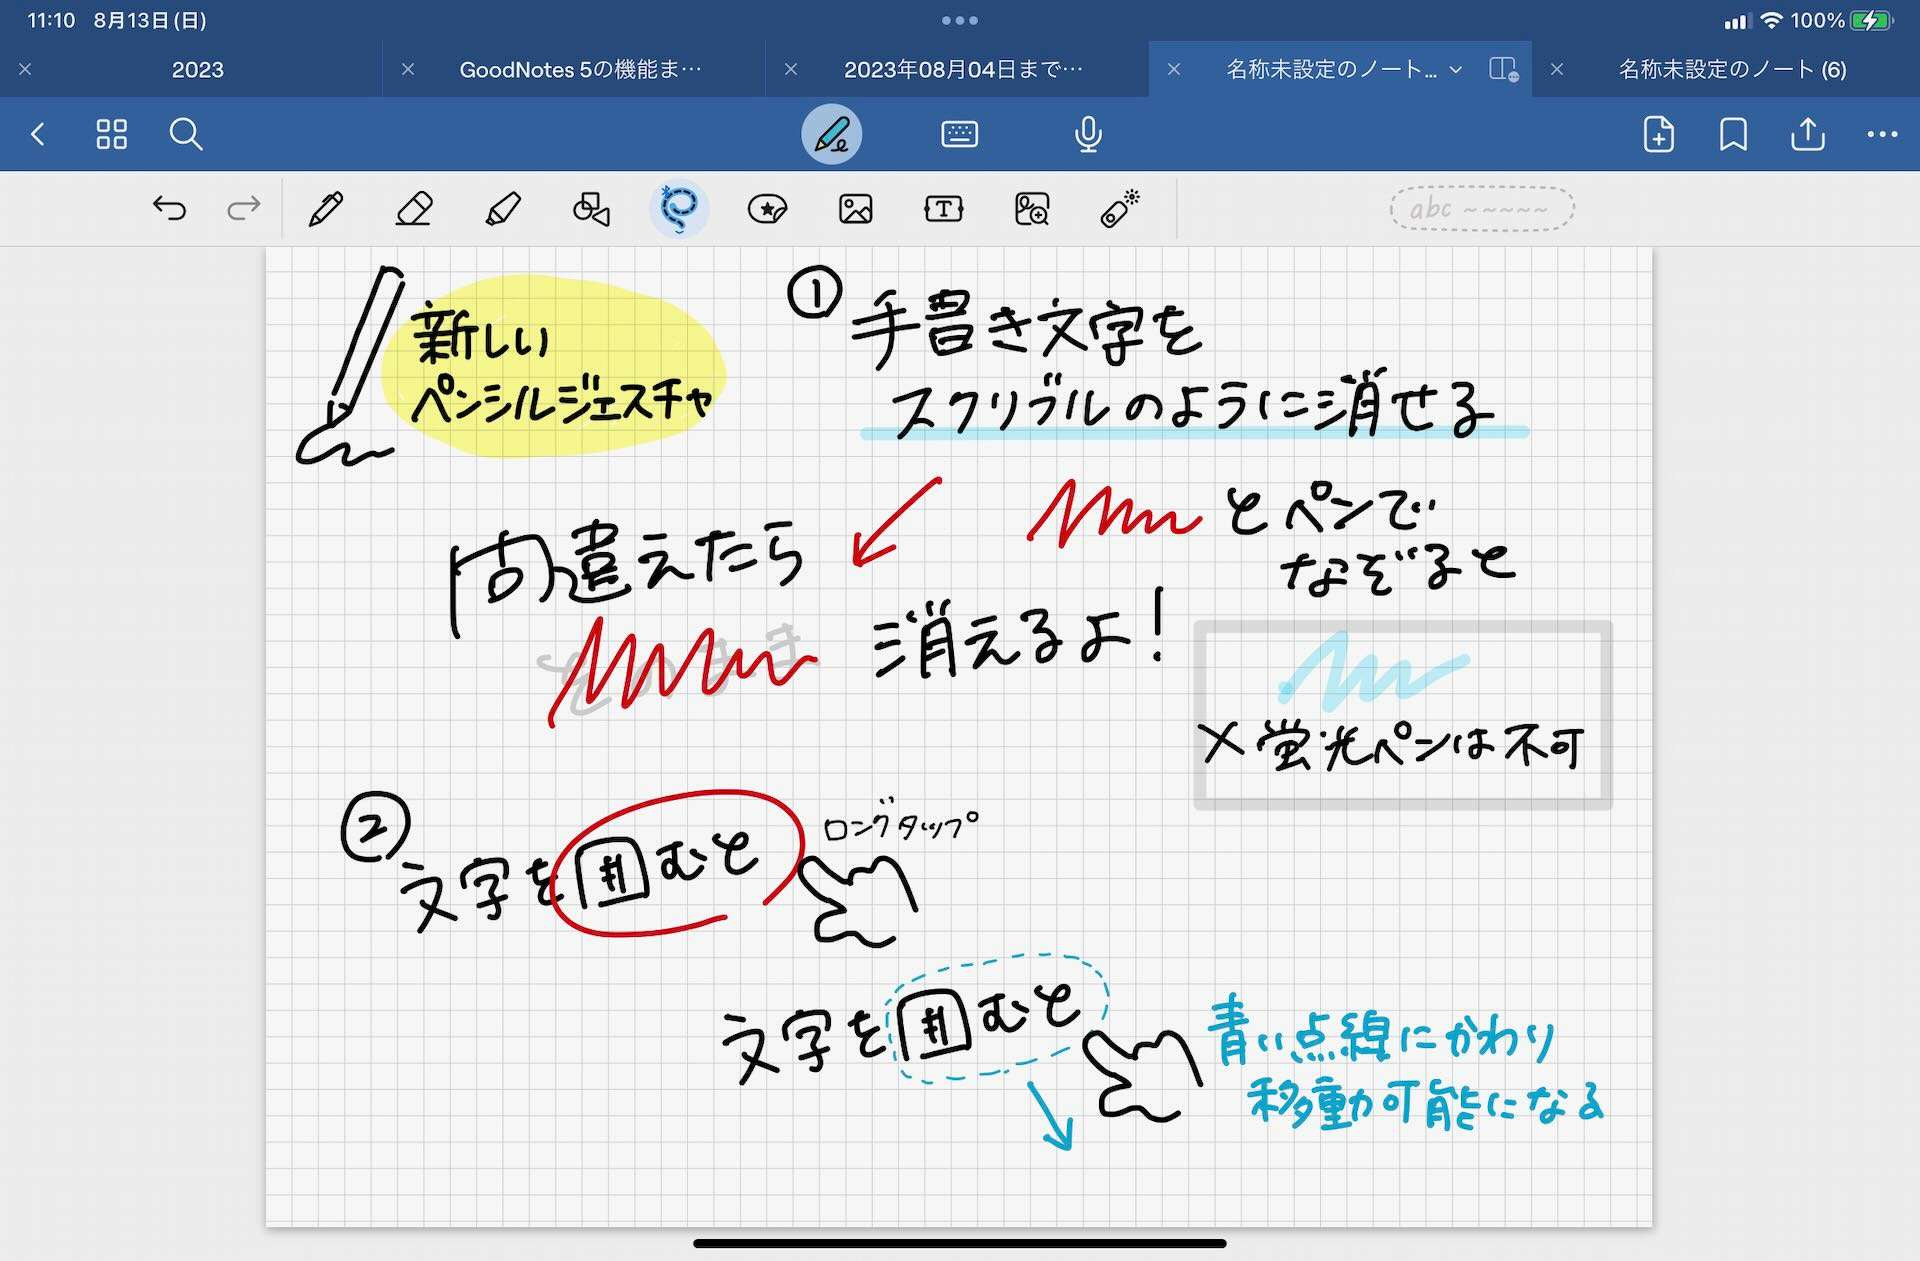Select the fountain pen tool
Viewport: 1920px width, 1261px height.
(x=327, y=209)
